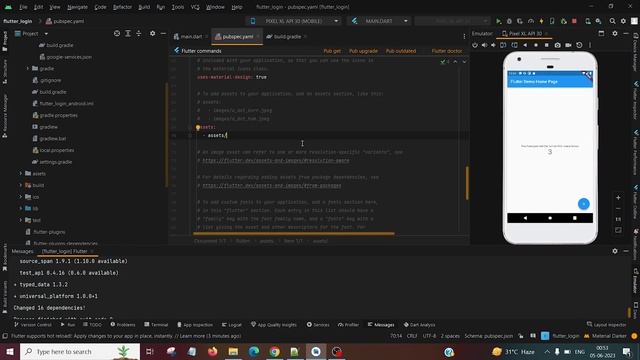Click editor vertical scrollbar thumb
Viewport: 640px width, 360px height.
pos(467,183)
